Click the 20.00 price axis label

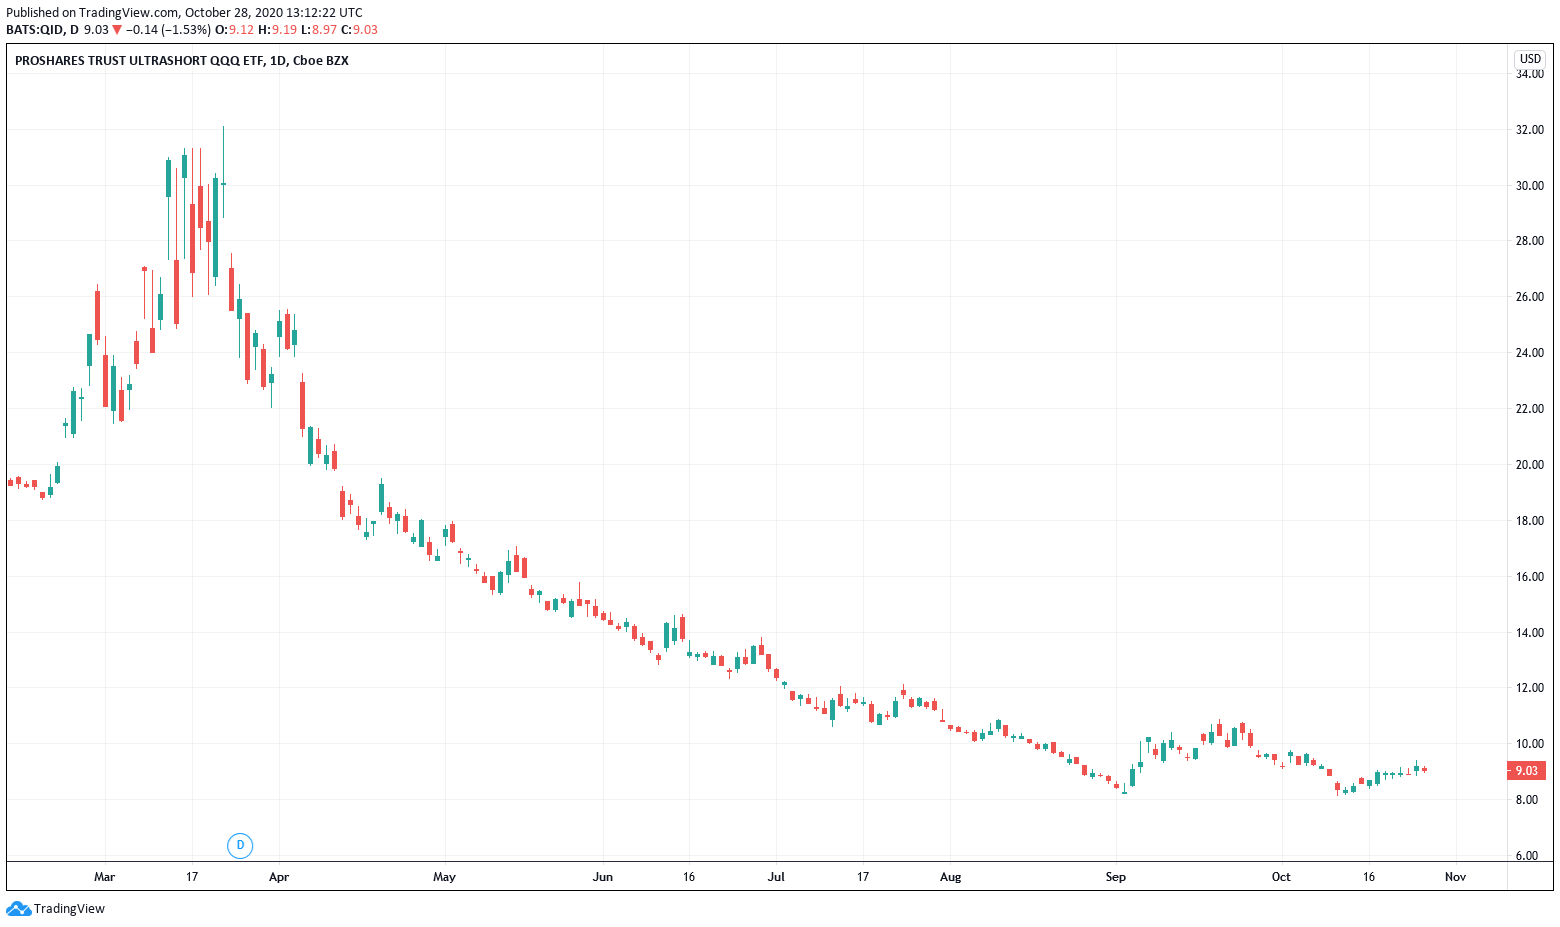point(1530,465)
